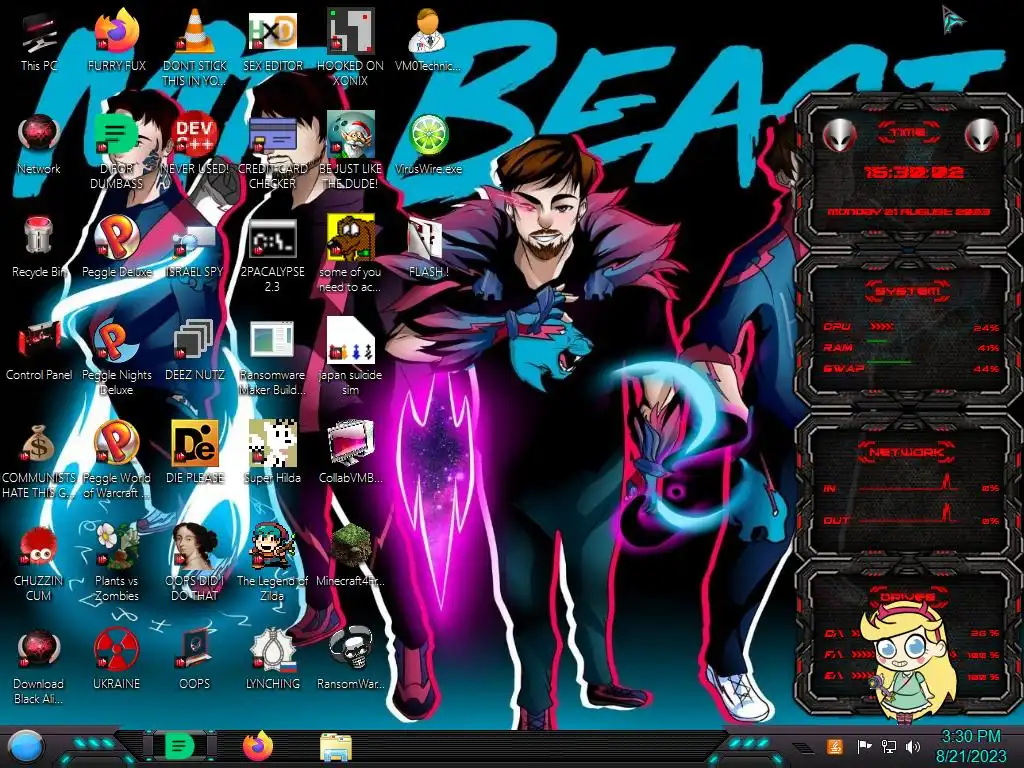
Task: Open the Download Black Ali shortcut
Action: coord(39,666)
